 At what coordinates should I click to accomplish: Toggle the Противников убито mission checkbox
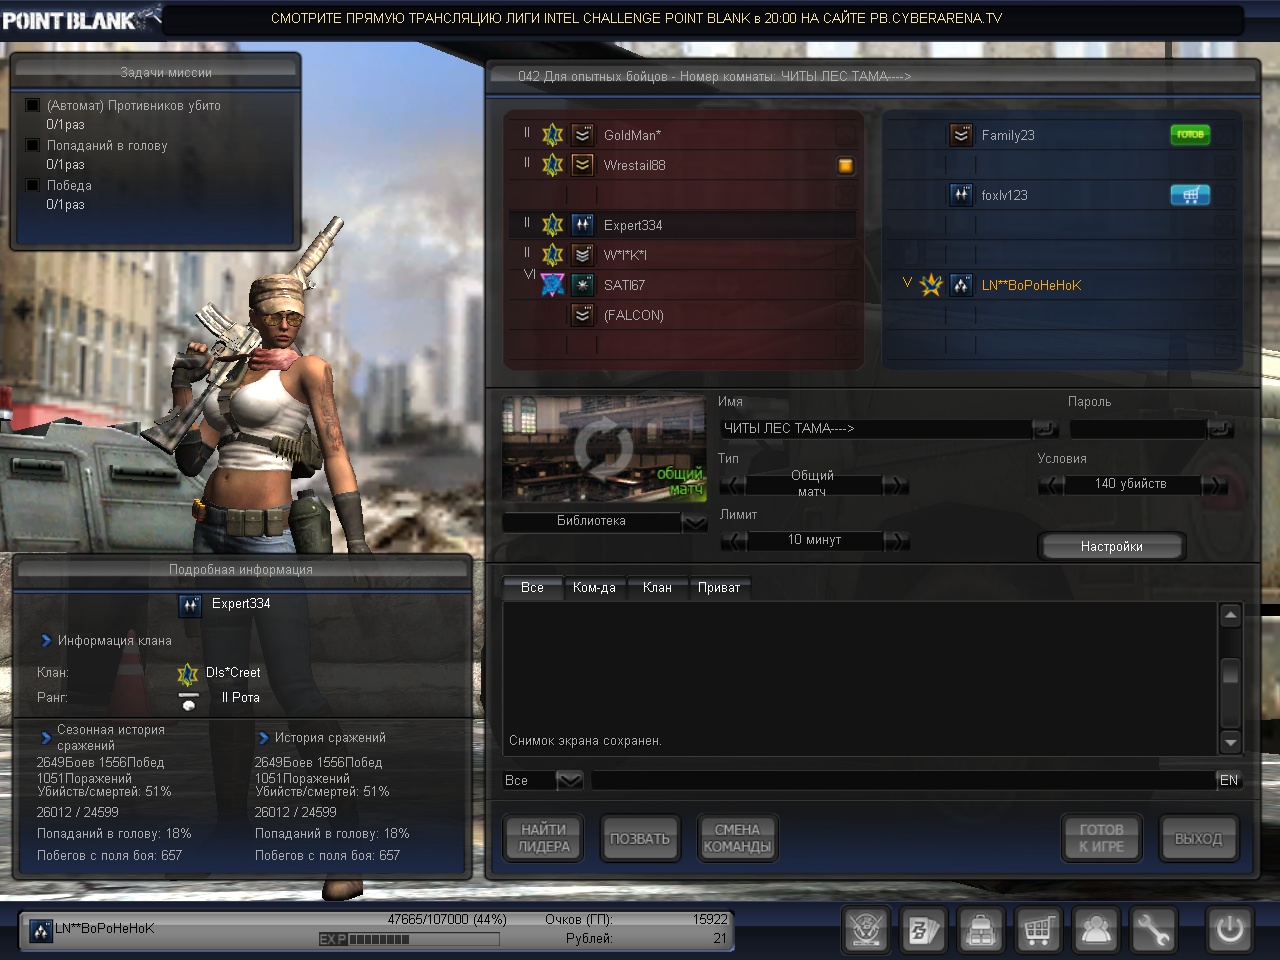pyautogui.click(x=33, y=105)
